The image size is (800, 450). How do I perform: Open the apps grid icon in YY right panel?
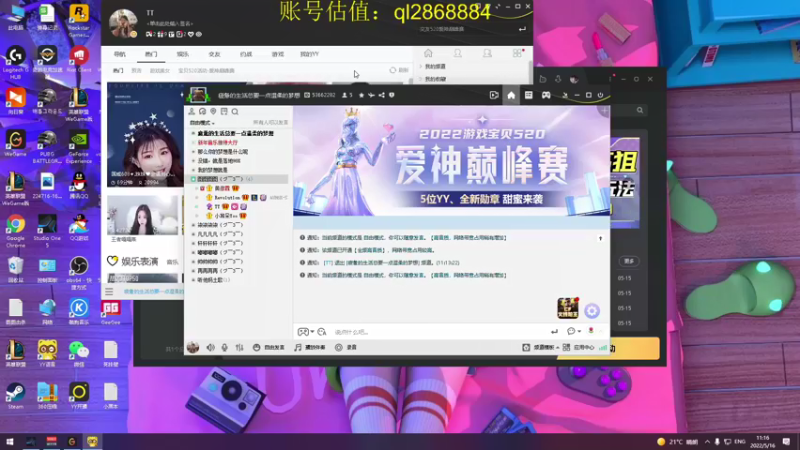point(517,53)
